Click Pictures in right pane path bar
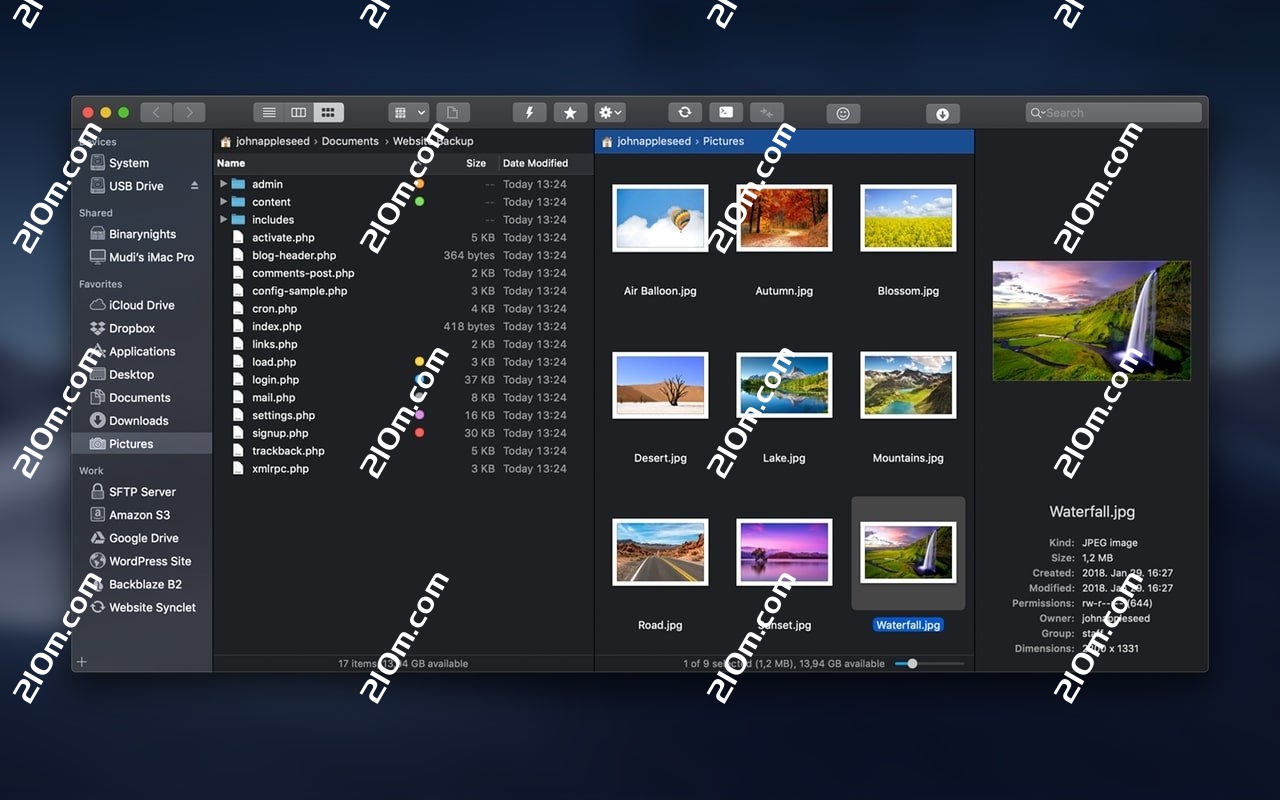The image size is (1280, 800). (723, 141)
